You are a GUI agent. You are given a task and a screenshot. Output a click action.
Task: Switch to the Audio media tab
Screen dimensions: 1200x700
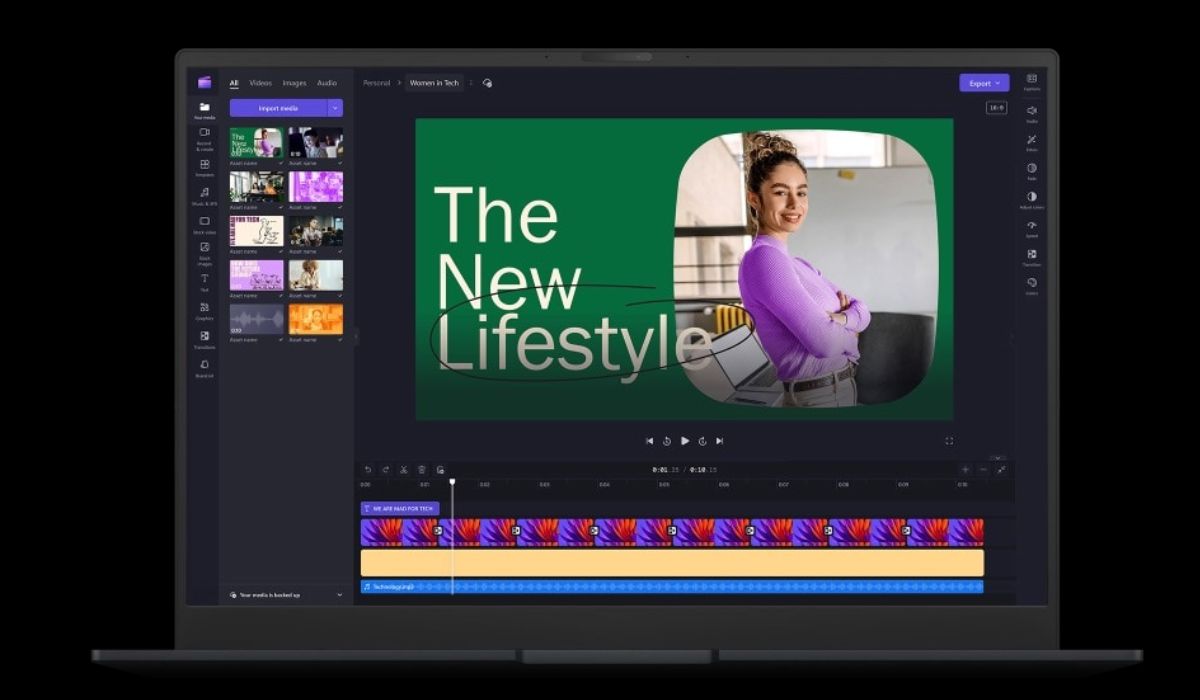pyautogui.click(x=327, y=83)
